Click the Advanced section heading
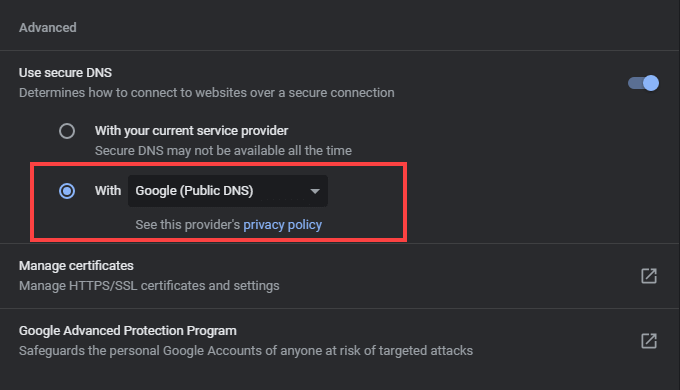Viewport: 680px width, 390px height. click(48, 28)
